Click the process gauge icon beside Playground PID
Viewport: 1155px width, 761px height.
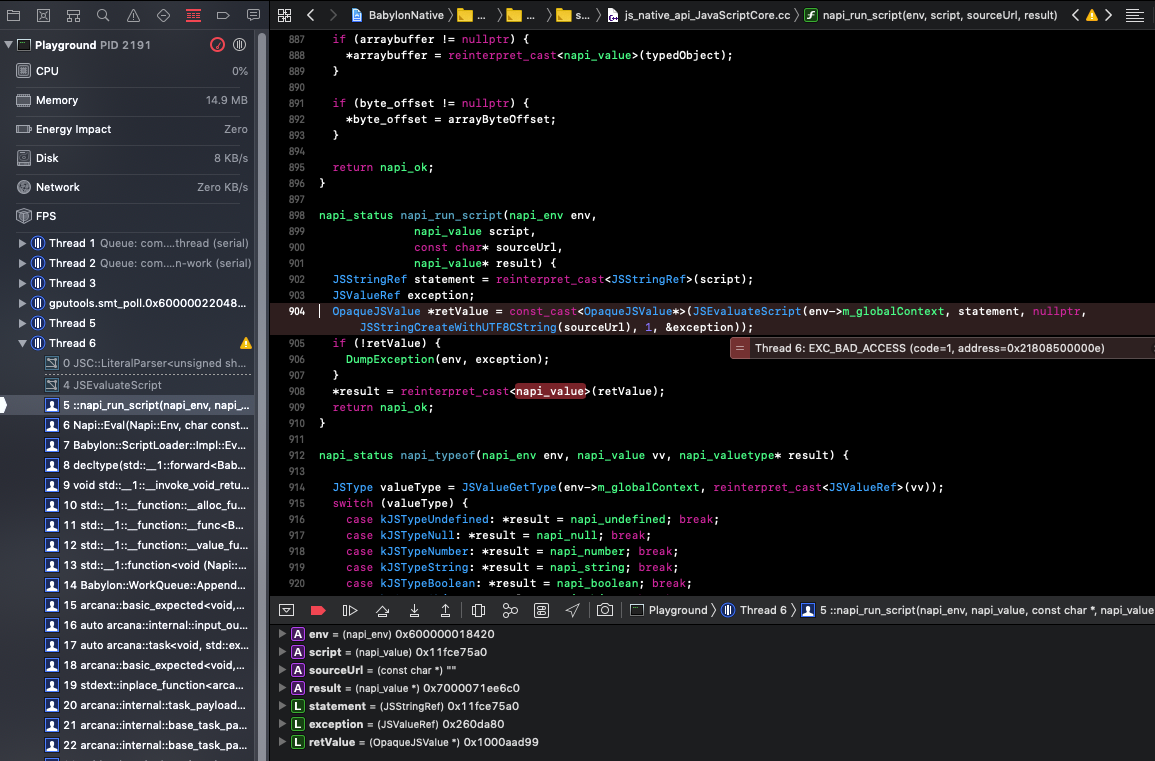(217, 45)
